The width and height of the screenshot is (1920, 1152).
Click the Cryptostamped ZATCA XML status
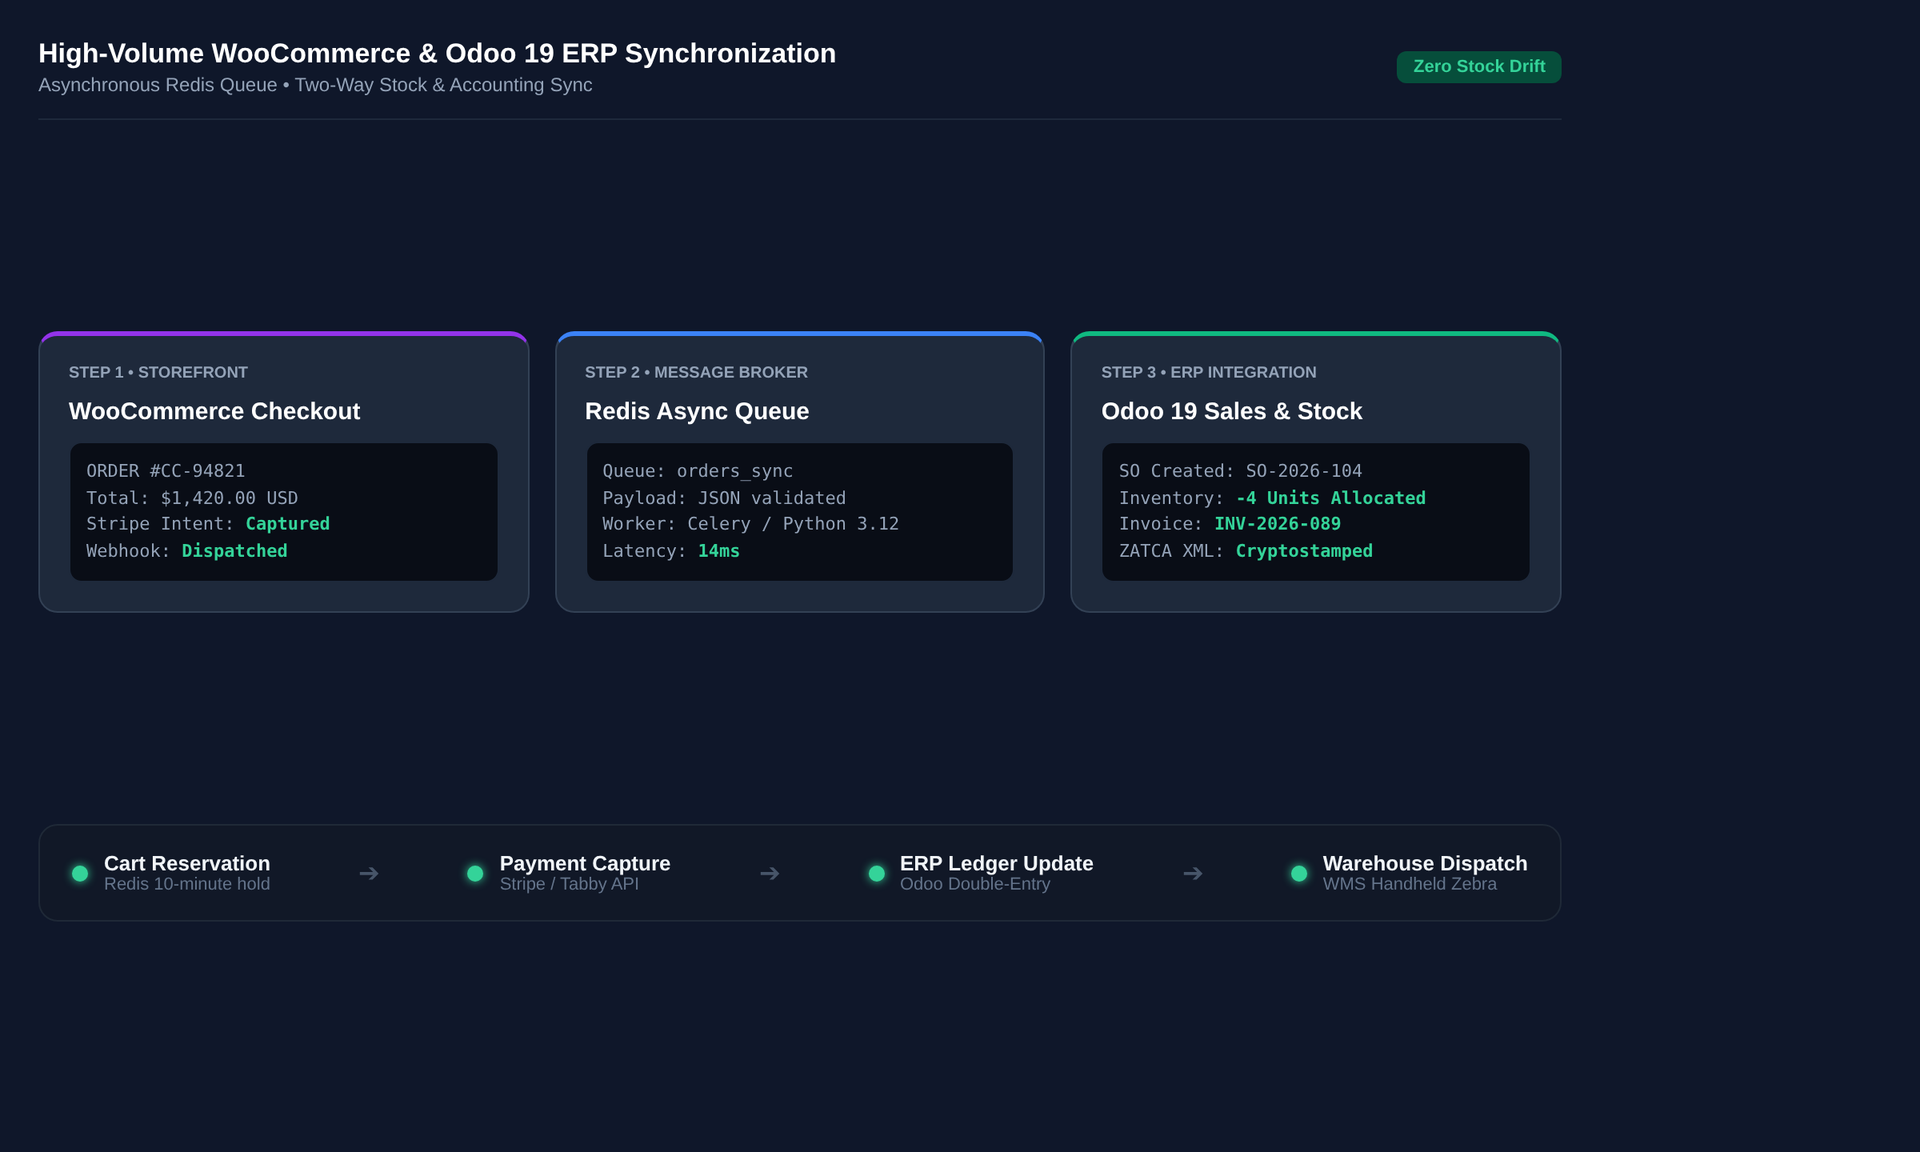(1304, 551)
